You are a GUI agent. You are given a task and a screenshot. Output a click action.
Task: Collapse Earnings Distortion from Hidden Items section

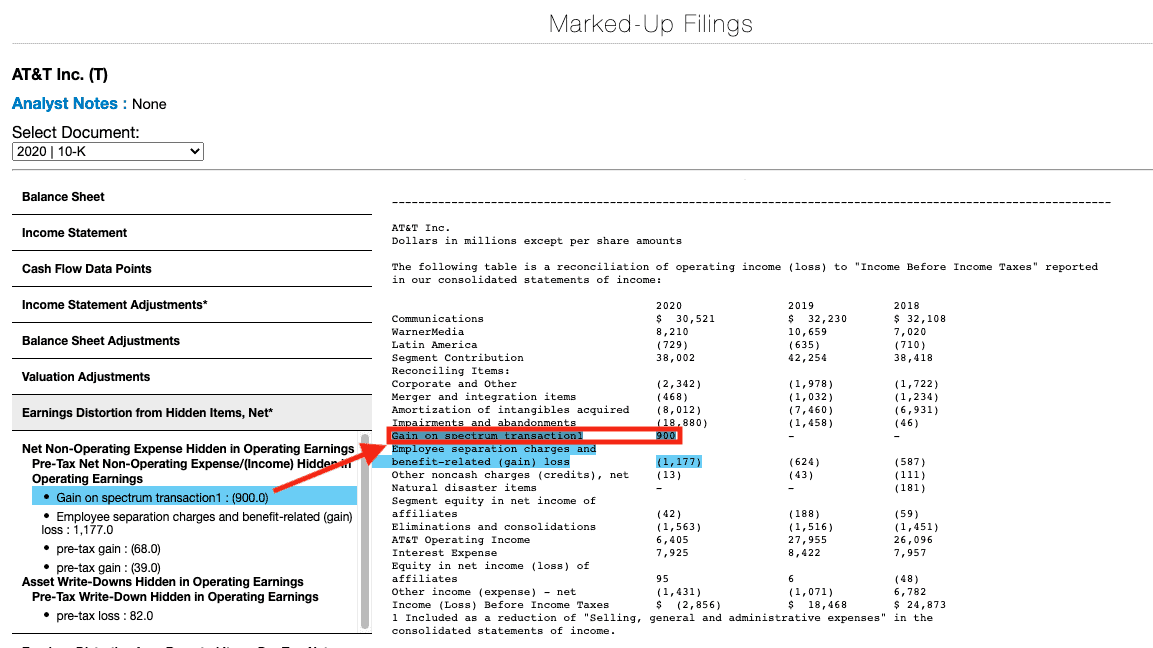(x=192, y=413)
